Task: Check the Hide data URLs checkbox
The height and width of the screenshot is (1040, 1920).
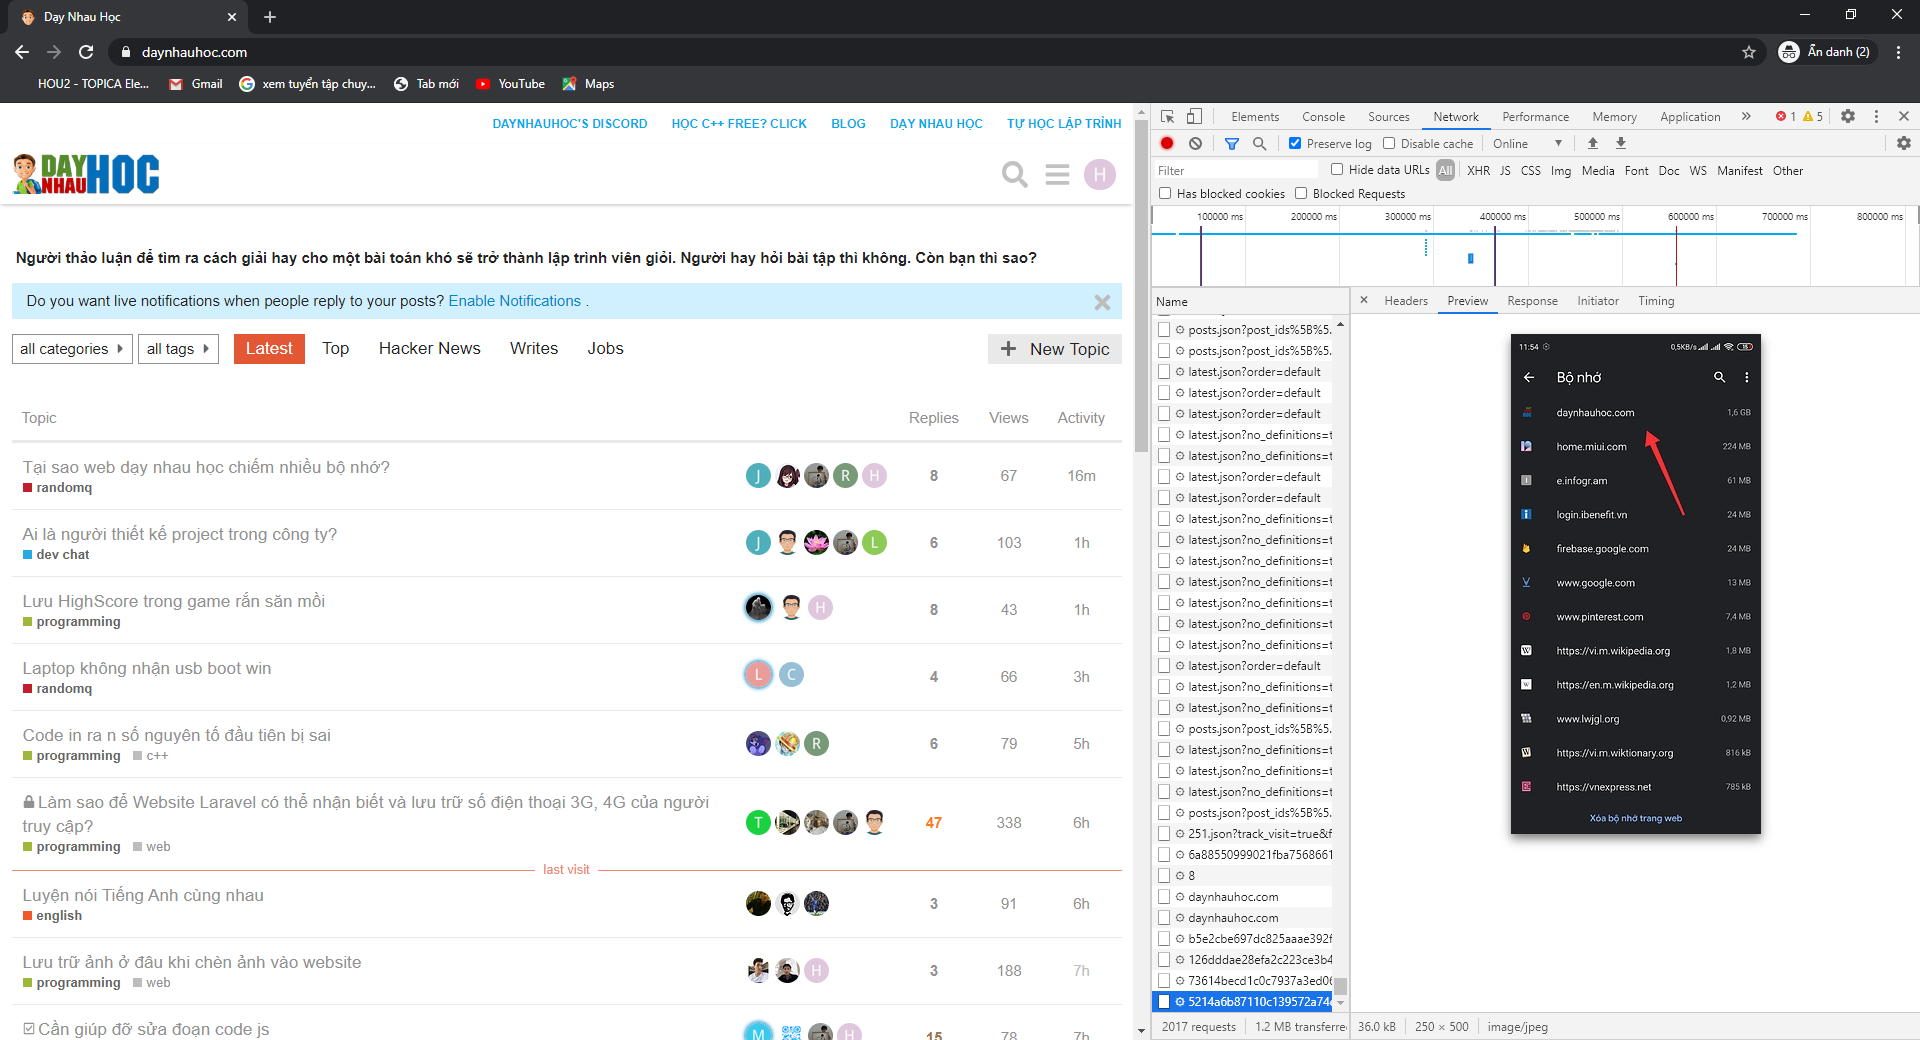Action: pos(1337,169)
